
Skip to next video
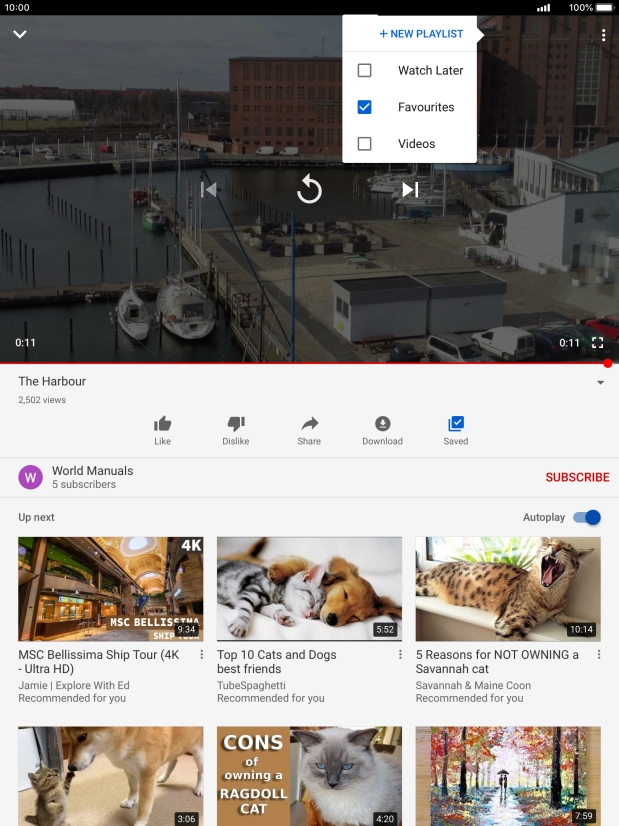tap(410, 189)
